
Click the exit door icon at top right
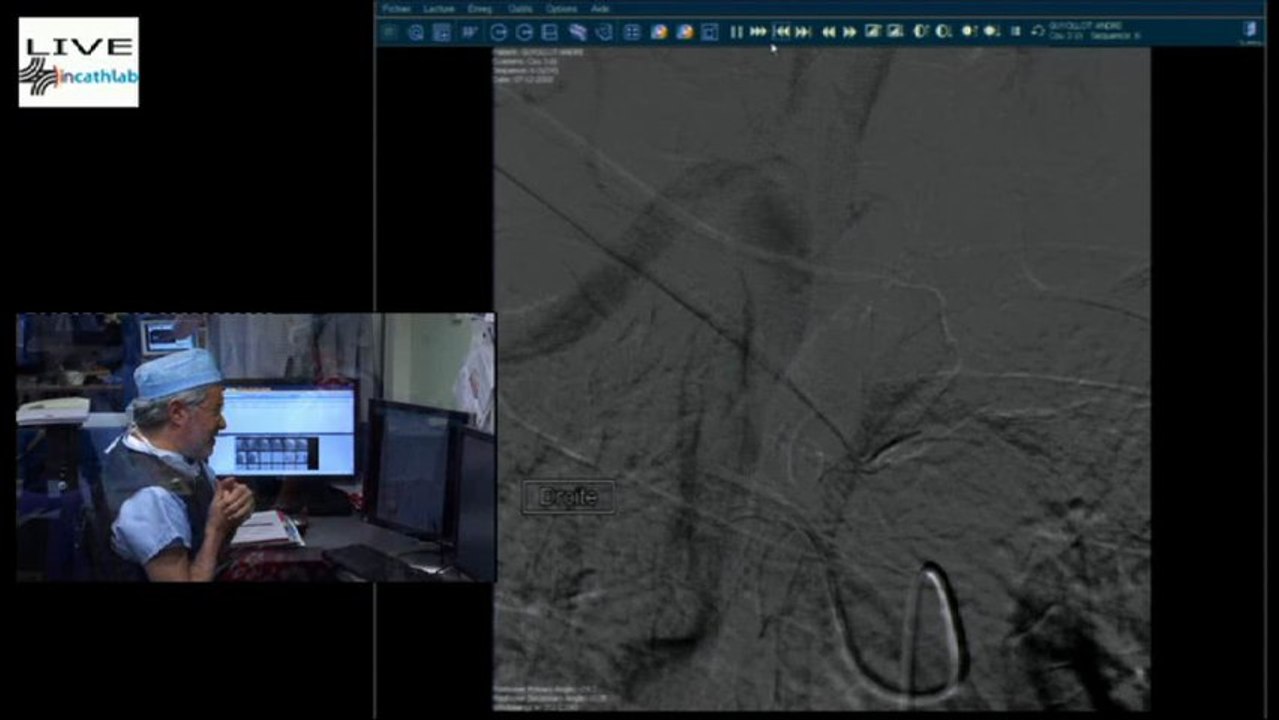1250,30
